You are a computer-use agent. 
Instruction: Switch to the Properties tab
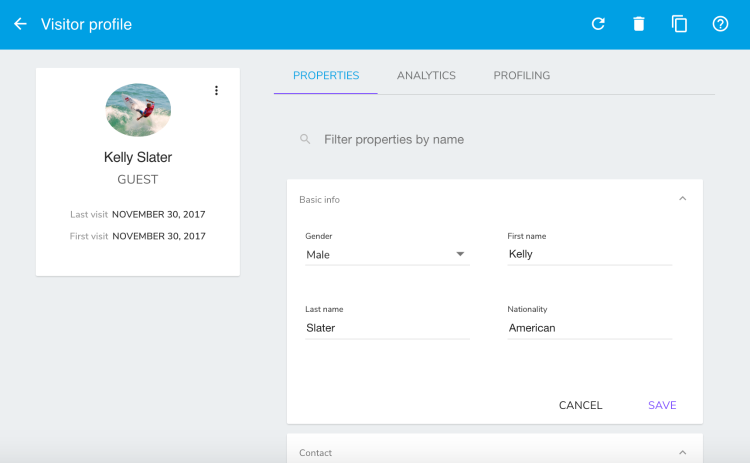[x=326, y=76]
